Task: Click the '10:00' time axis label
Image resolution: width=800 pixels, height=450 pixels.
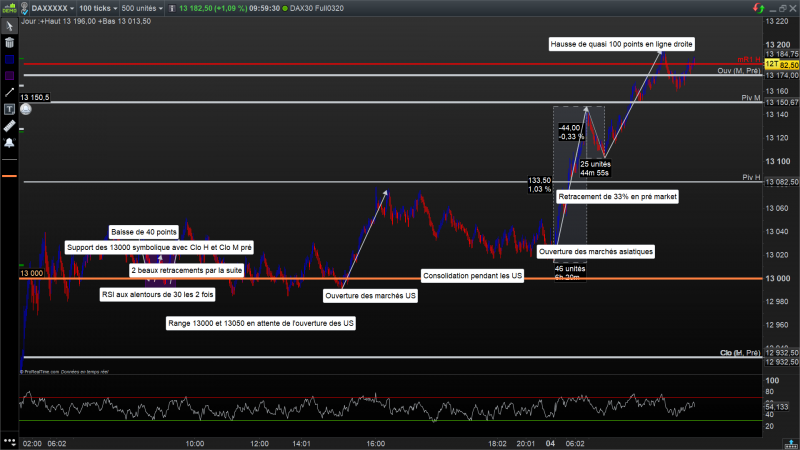Action: [194, 444]
